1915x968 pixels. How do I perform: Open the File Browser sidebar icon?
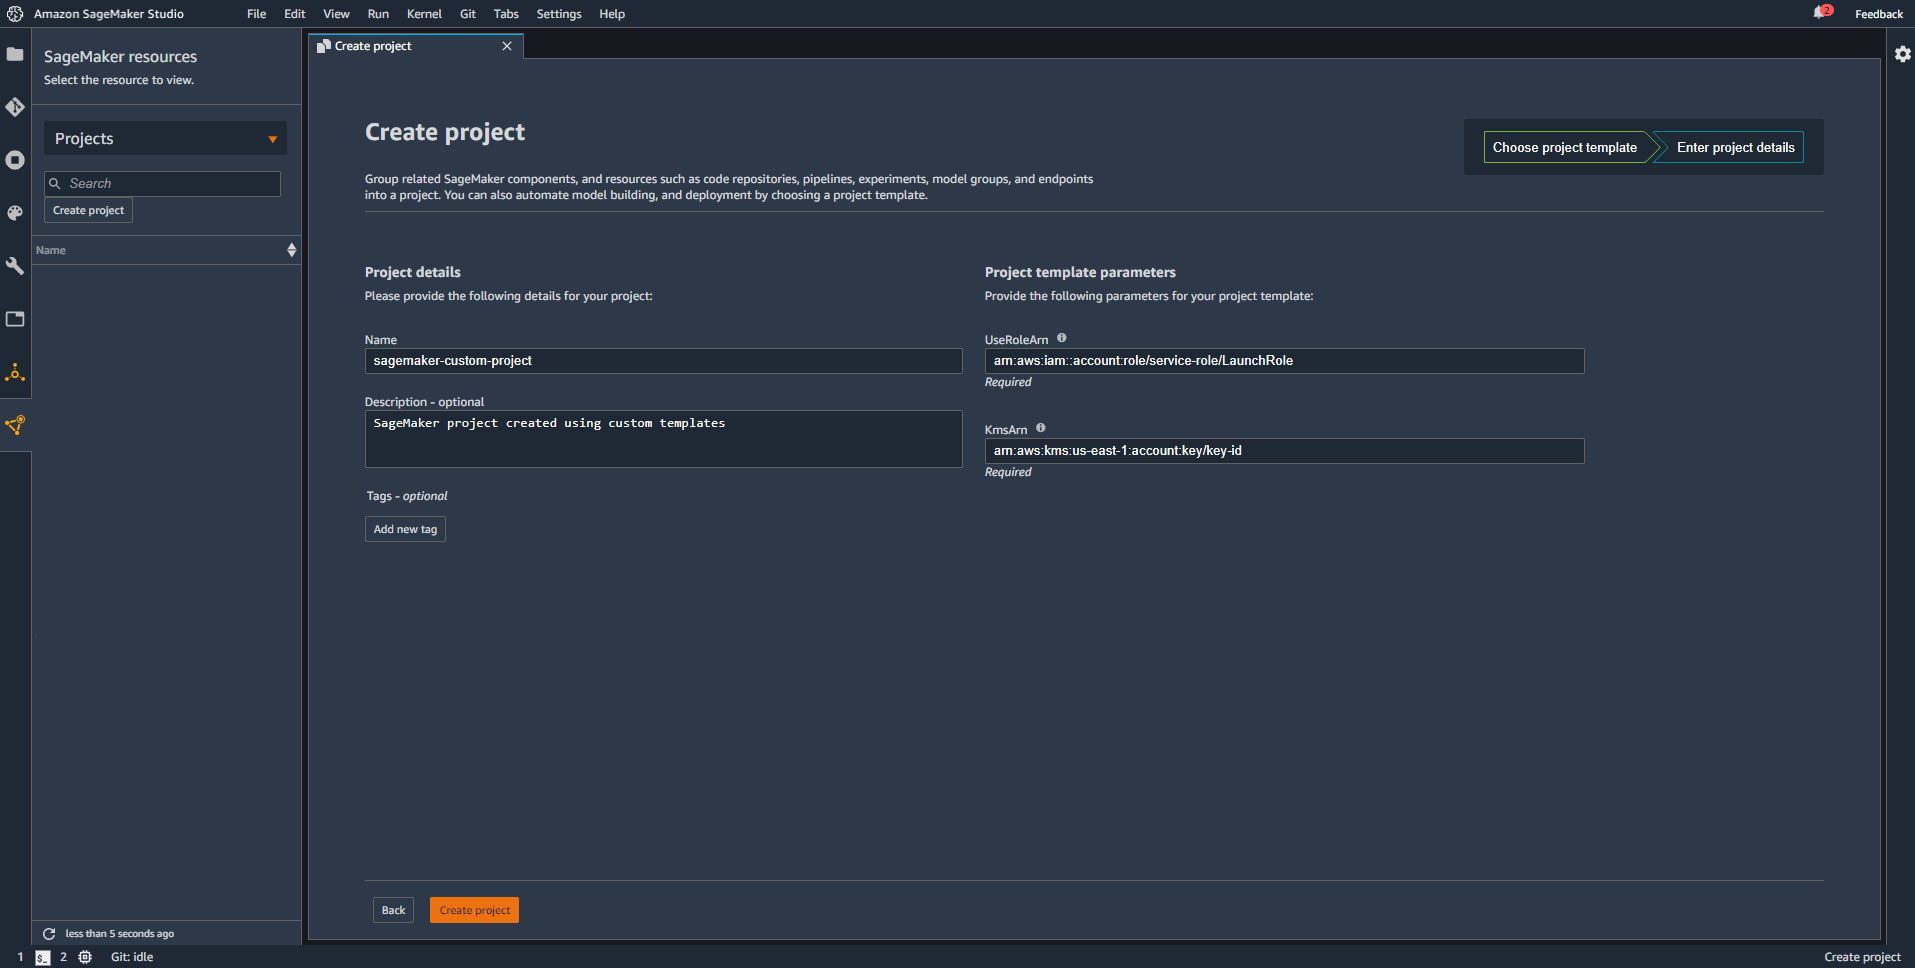tap(15, 54)
